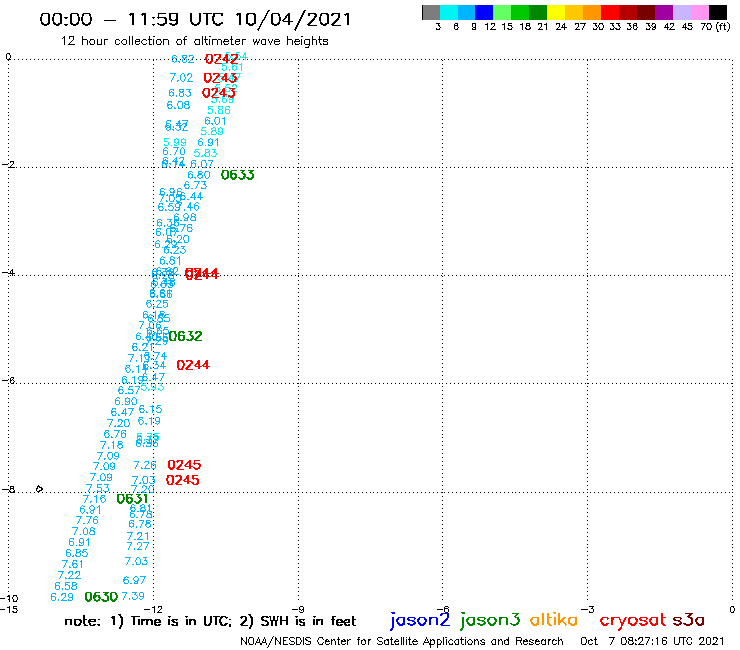The image size is (740, 650).
Task: Click the wave height value '7.76'
Action: pos(87,520)
